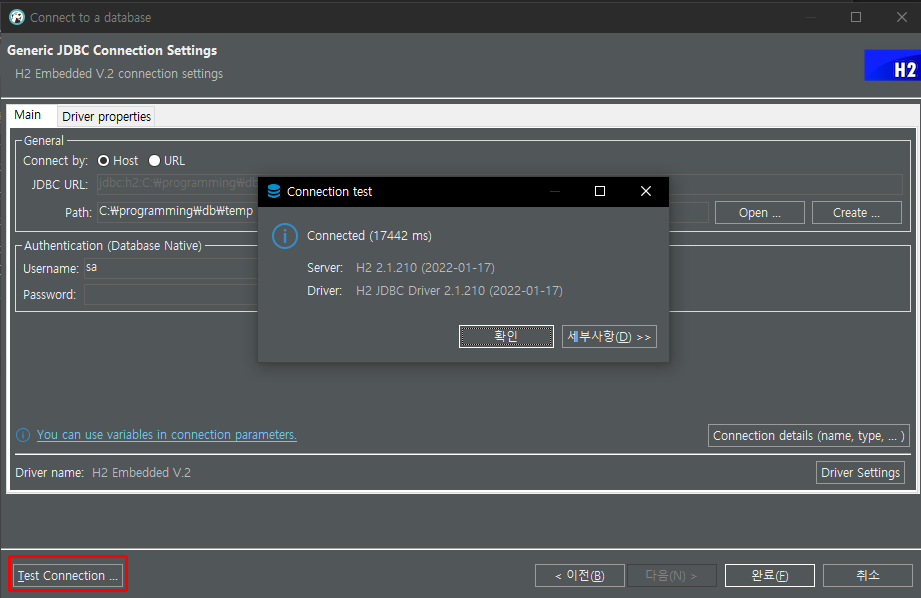Viewport: 921px width, 598px height.
Task: Select the Host radio button
Action: (103, 160)
